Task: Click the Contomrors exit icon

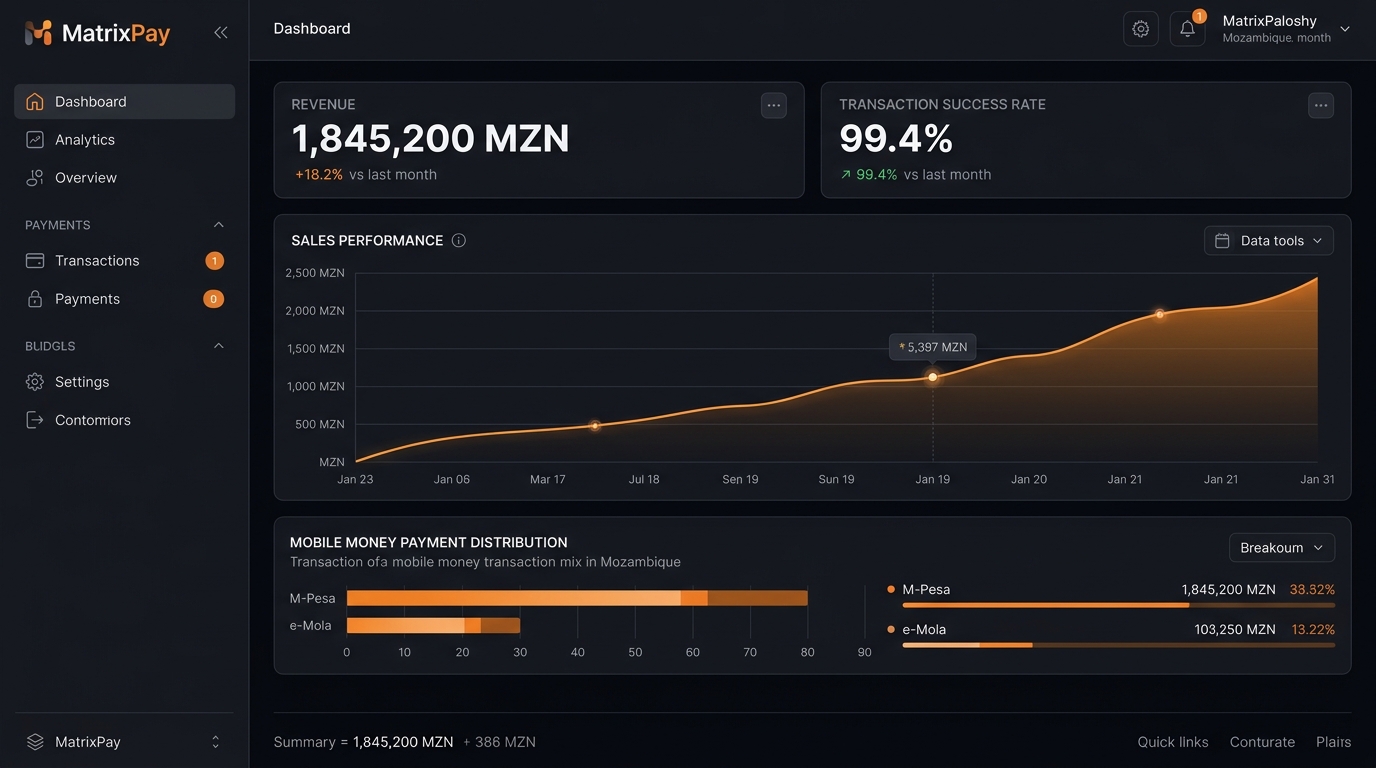Action: pyautogui.click(x=35, y=420)
